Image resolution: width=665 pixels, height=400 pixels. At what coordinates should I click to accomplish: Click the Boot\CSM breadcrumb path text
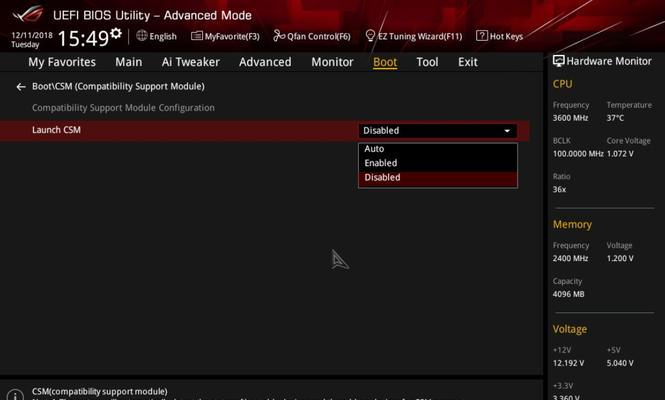(x=118, y=87)
